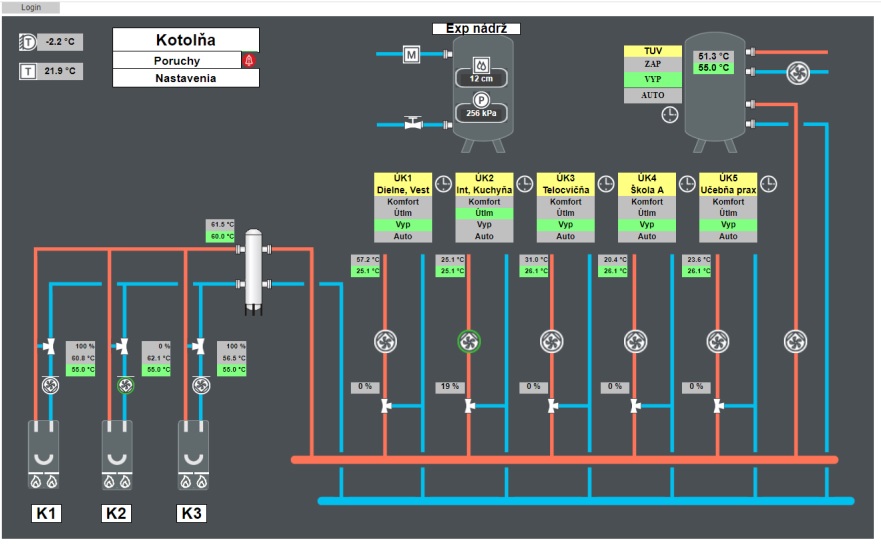Set ÚK1 to Komfort mode

(x=403, y=202)
